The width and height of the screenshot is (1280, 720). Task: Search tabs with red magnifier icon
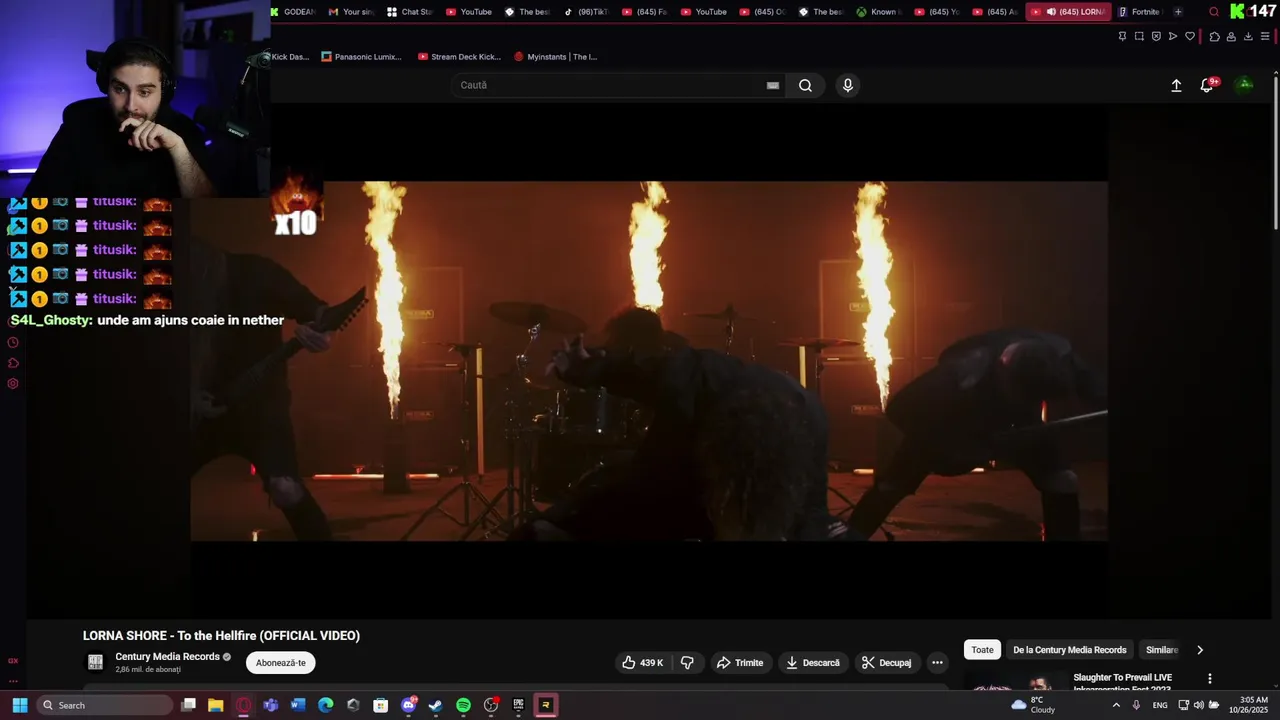tap(1214, 12)
